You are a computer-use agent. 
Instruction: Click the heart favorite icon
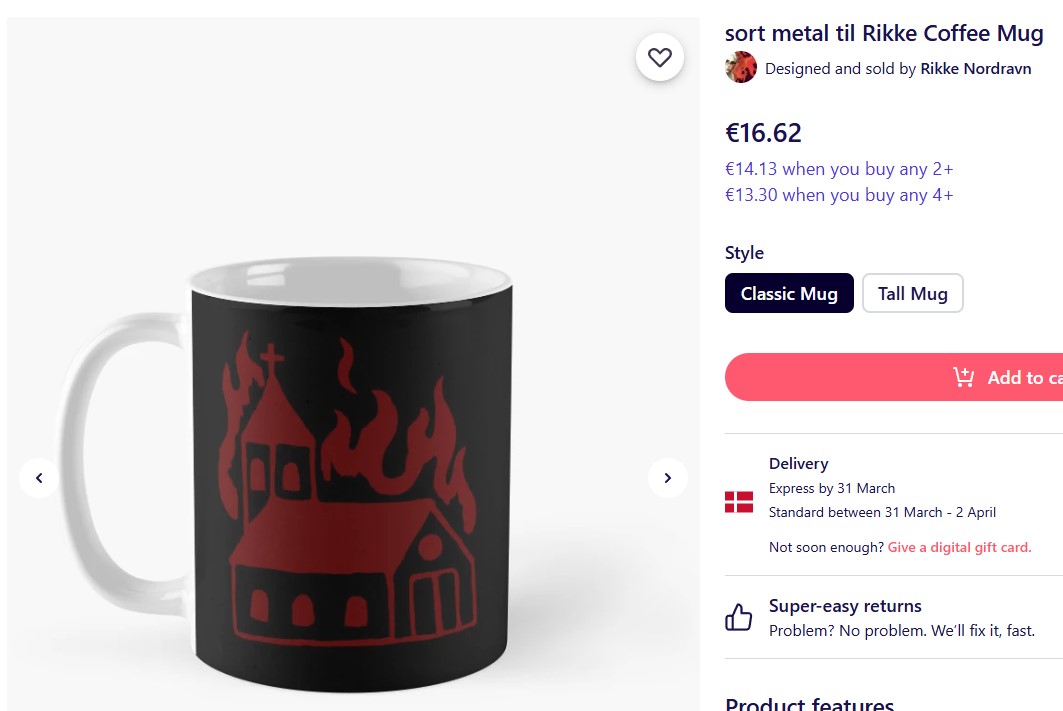(660, 58)
